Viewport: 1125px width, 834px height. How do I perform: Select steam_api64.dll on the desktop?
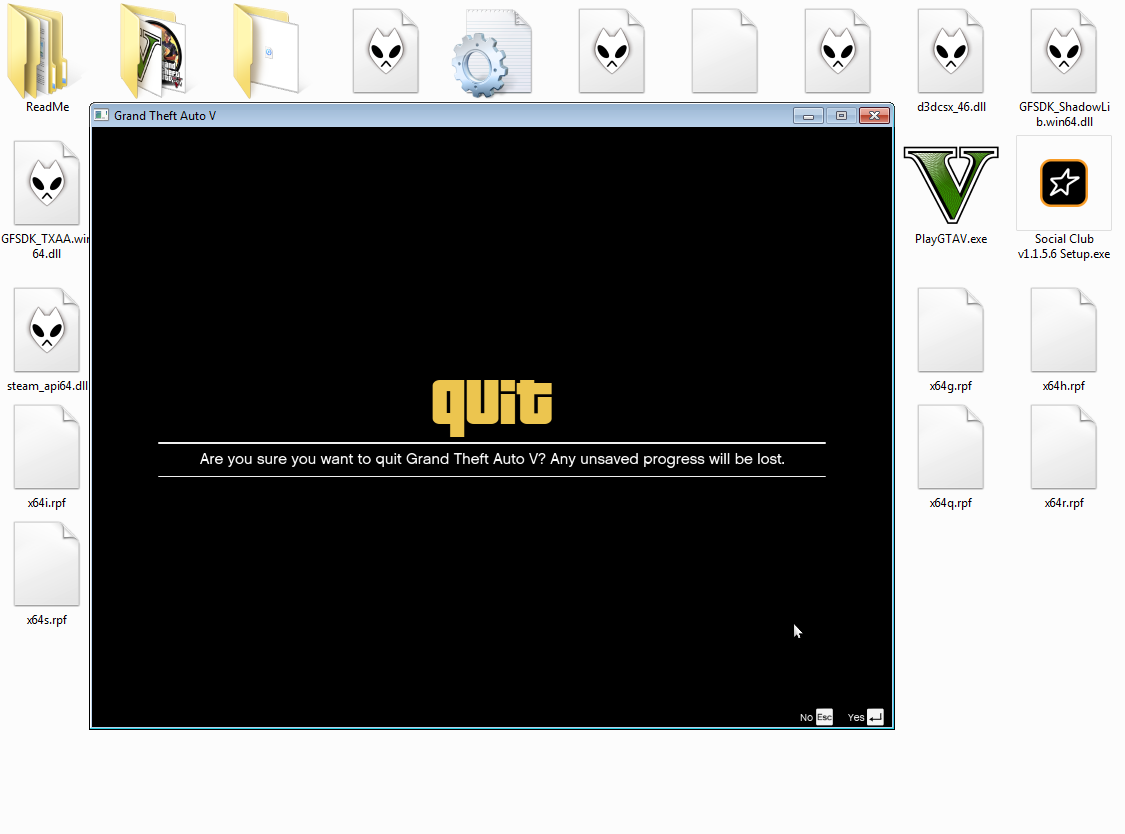[46, 330]
